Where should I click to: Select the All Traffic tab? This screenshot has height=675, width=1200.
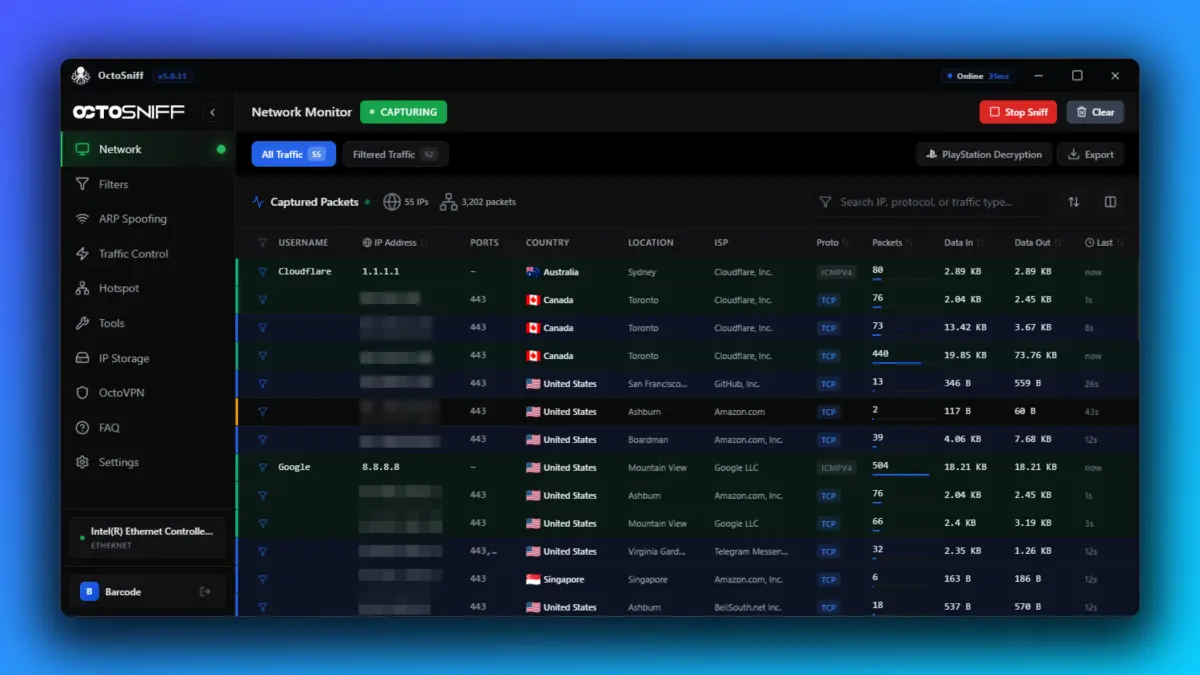coord(292,154)
